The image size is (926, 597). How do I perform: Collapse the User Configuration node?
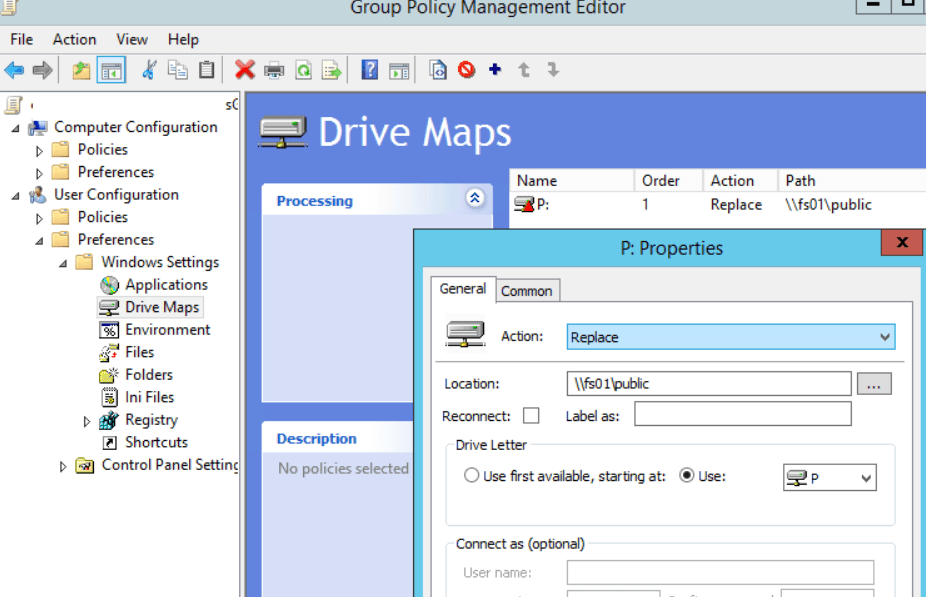point(16,195)
